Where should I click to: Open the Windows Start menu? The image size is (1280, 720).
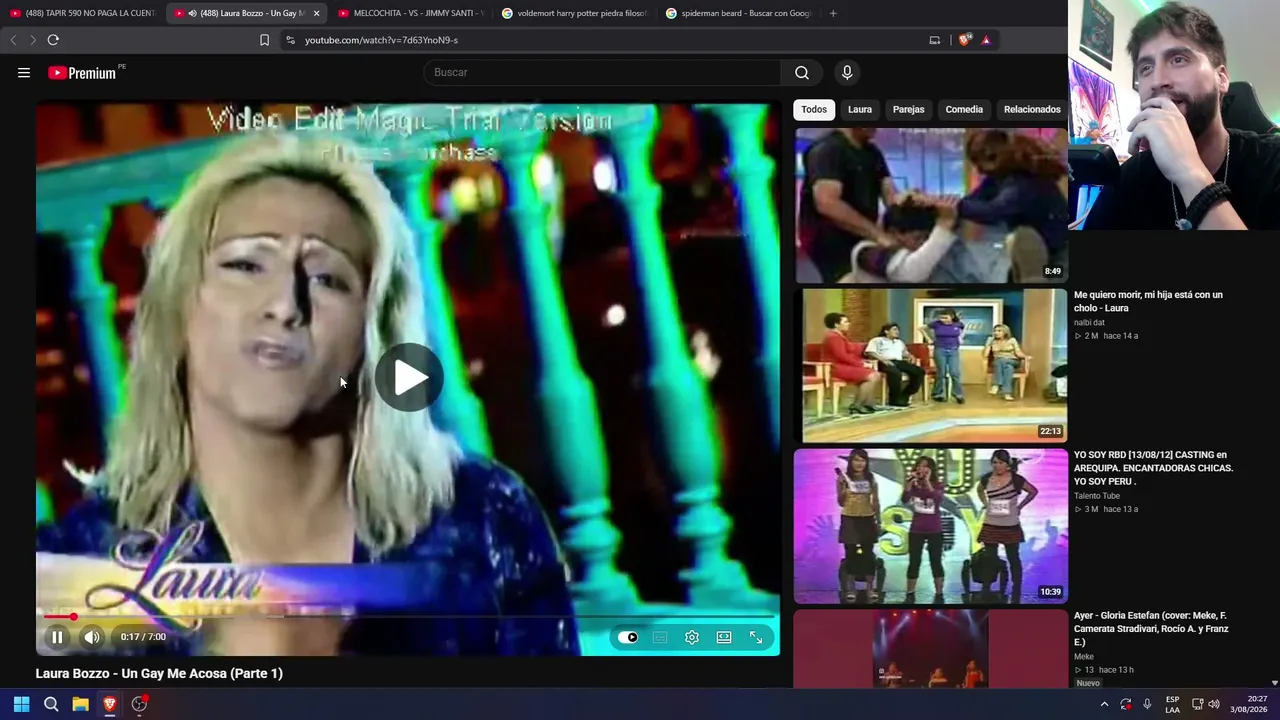(x=21, y=704)
